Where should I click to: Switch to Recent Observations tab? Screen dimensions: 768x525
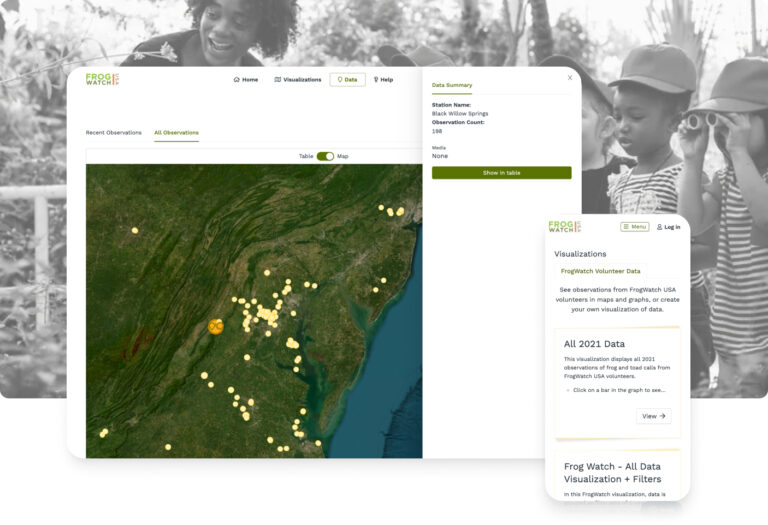[x=113, y=133]
